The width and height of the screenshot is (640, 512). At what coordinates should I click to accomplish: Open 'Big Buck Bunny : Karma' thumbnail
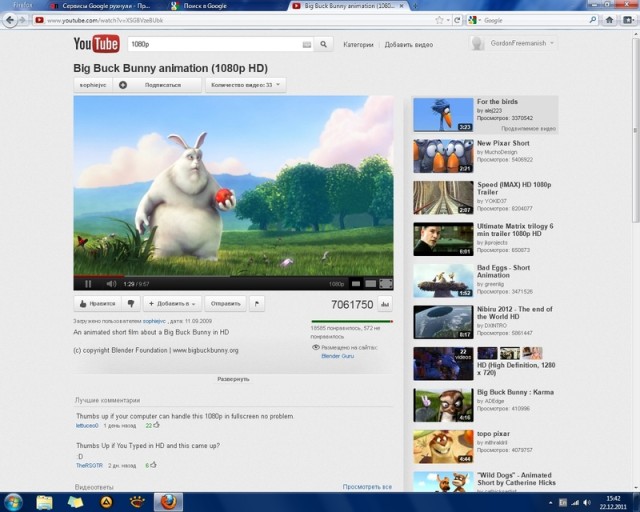443,405
